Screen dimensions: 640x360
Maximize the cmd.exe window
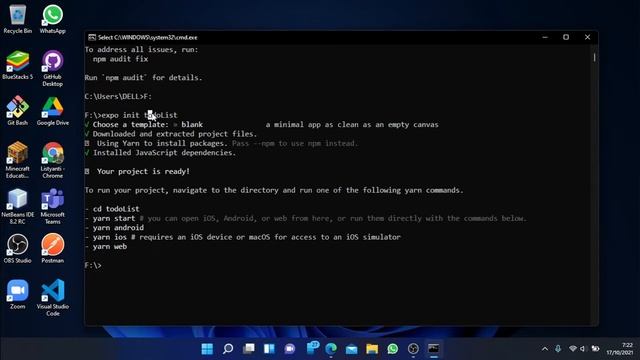click(566, 37)
